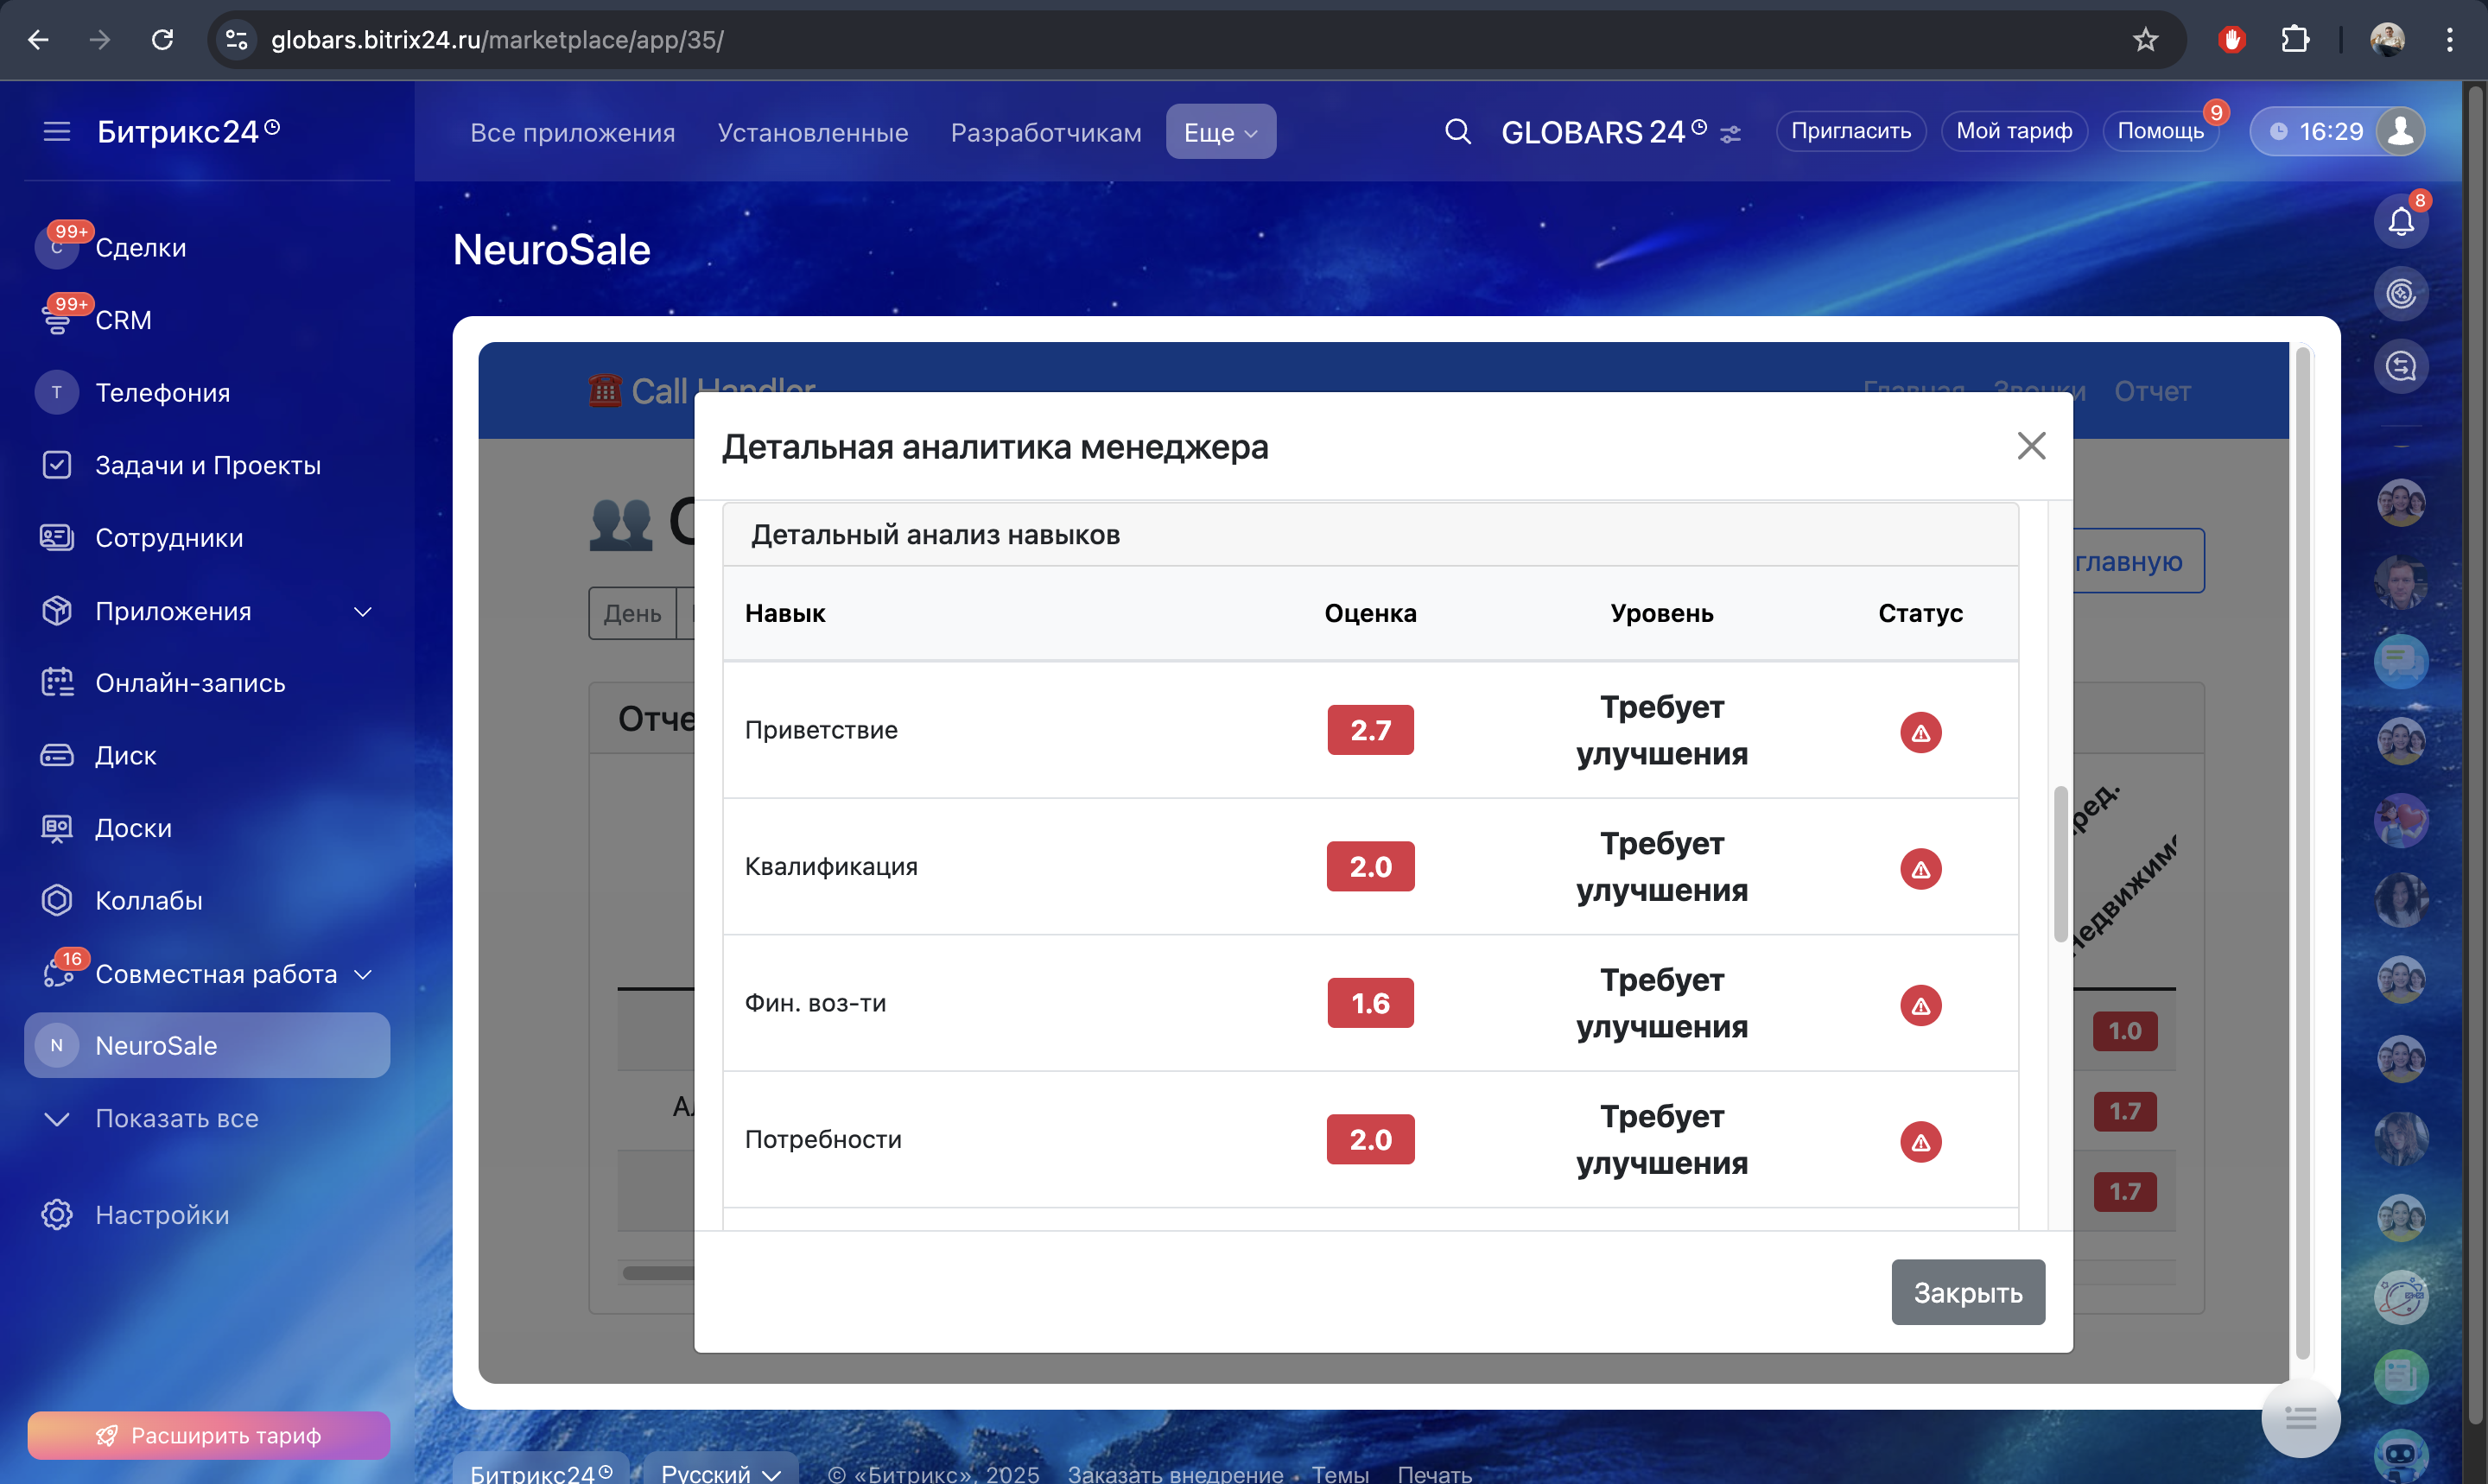Screen dimensions: 2488x1484
Task: Expand sidebar with Показать все
Action: pos(176,1118)
